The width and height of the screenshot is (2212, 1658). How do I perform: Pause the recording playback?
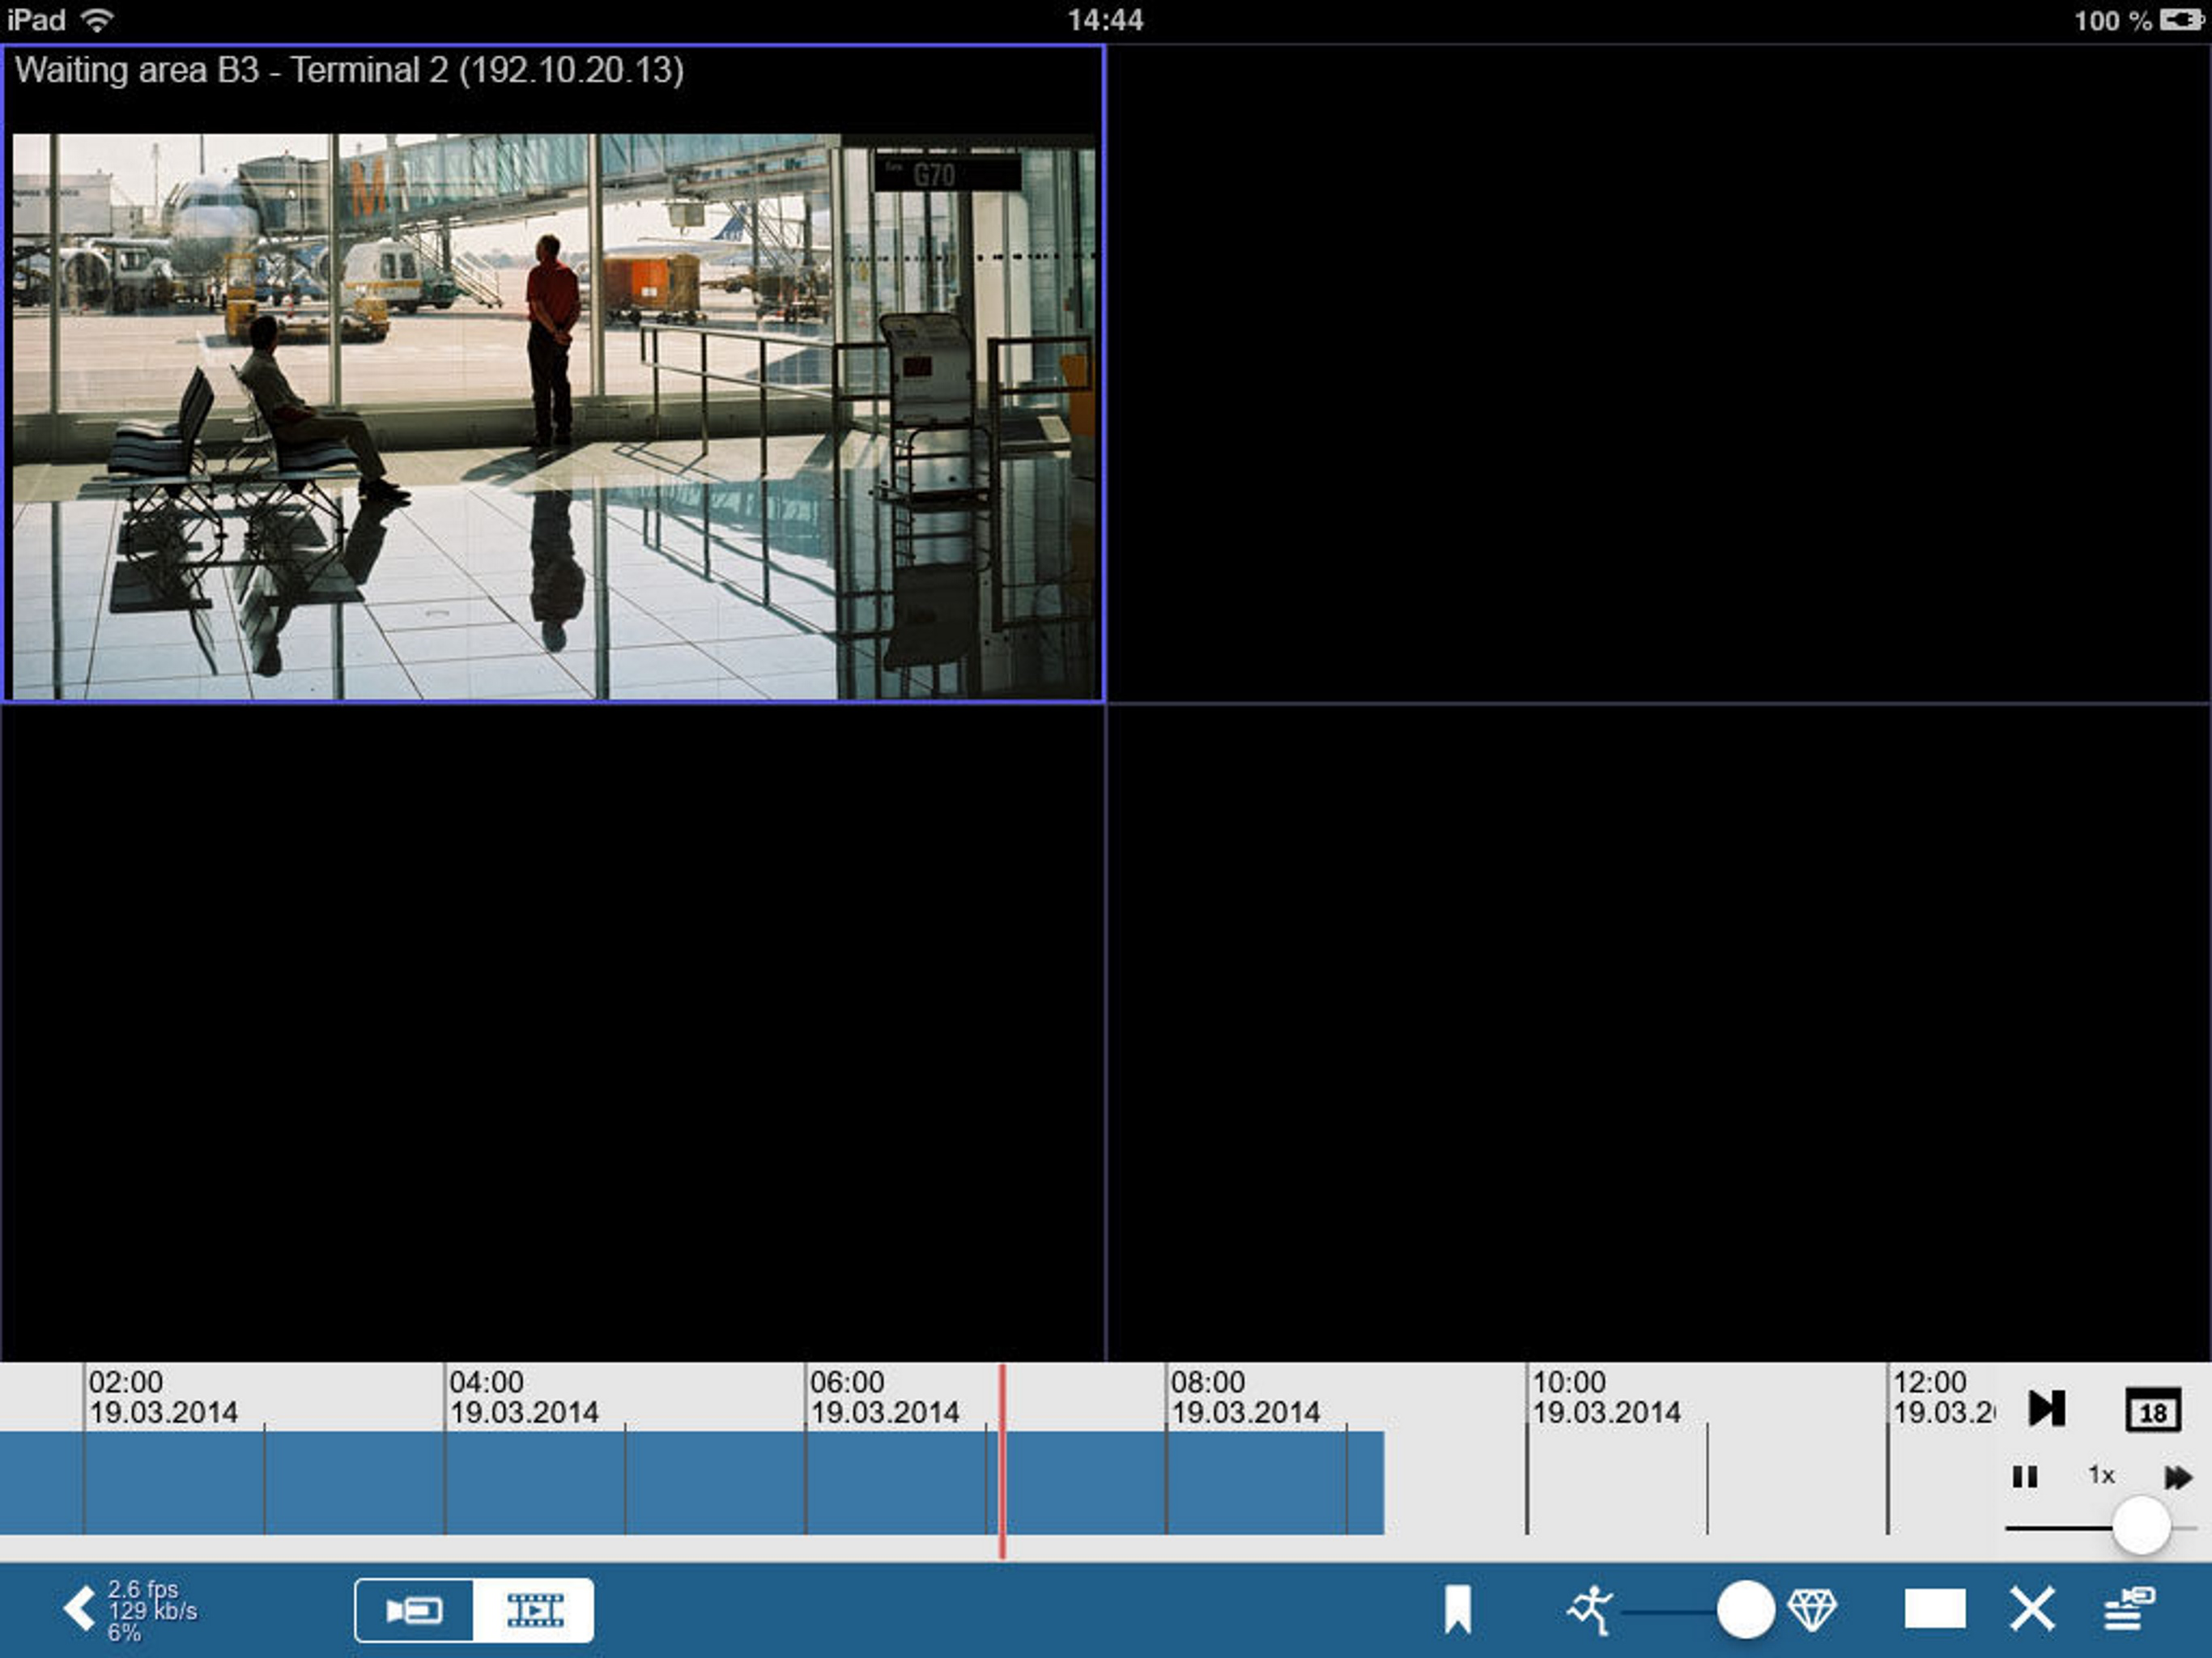(x=2024, y=1477)
